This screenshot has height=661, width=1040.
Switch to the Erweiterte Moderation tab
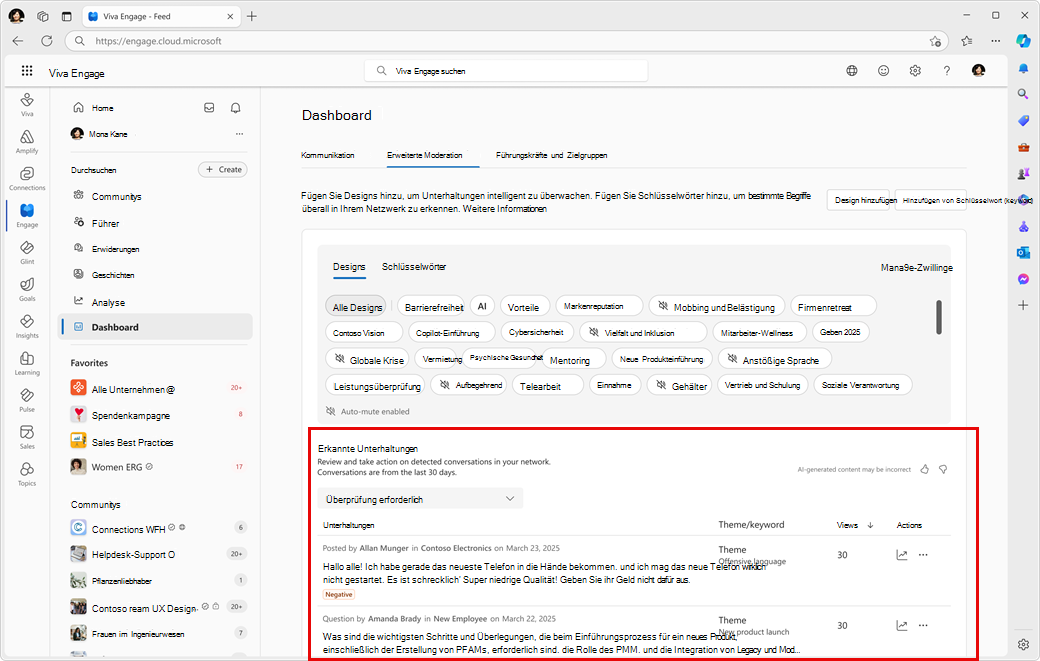tap(424, 155)
